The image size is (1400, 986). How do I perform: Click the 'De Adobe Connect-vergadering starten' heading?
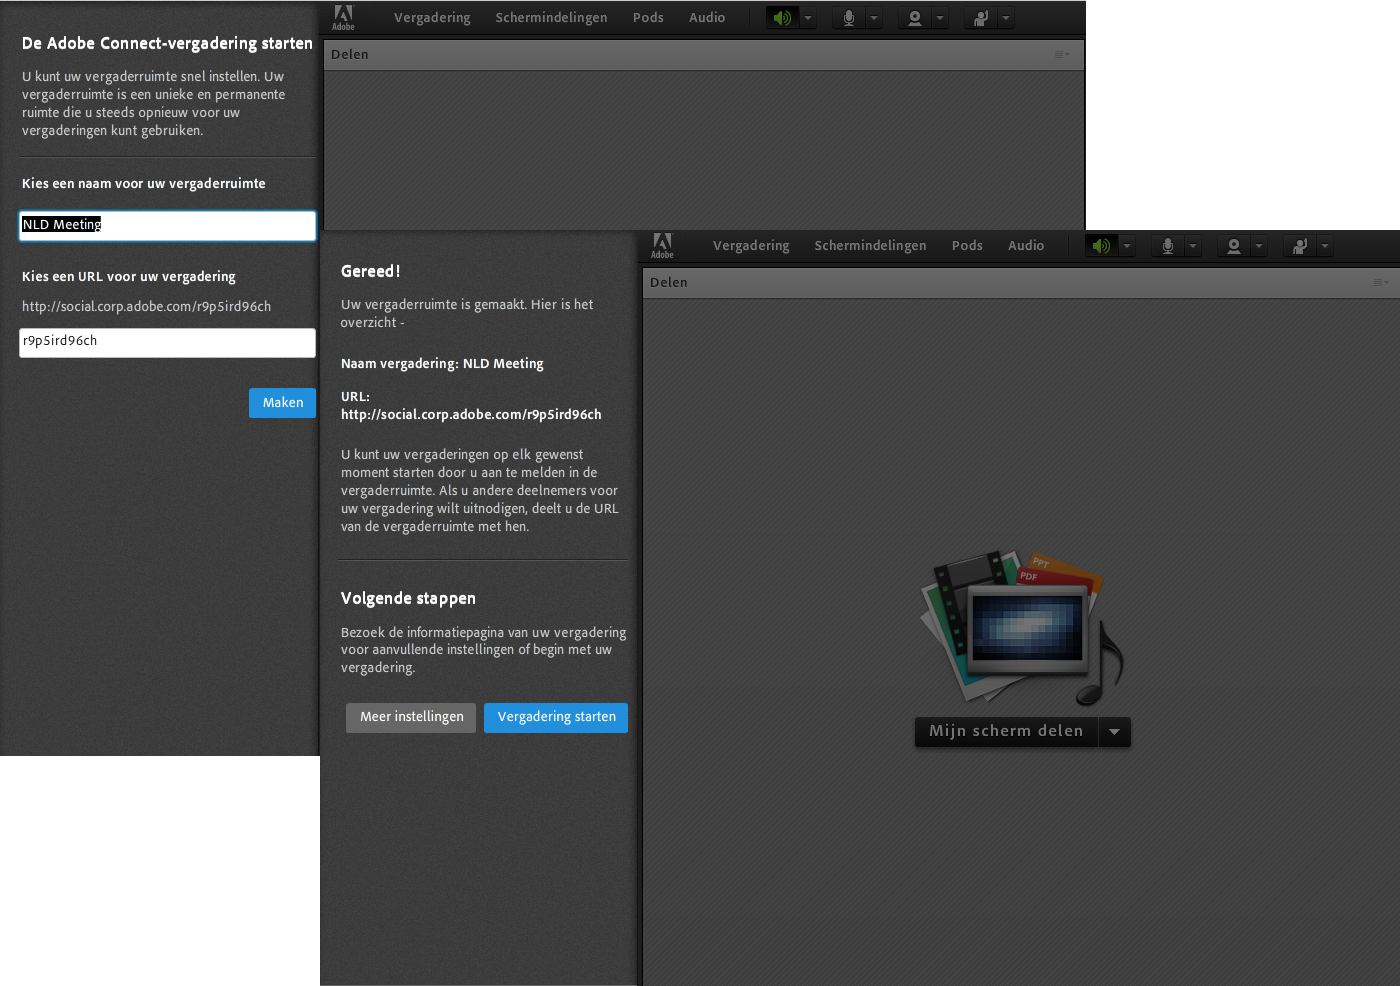(167, 43)
